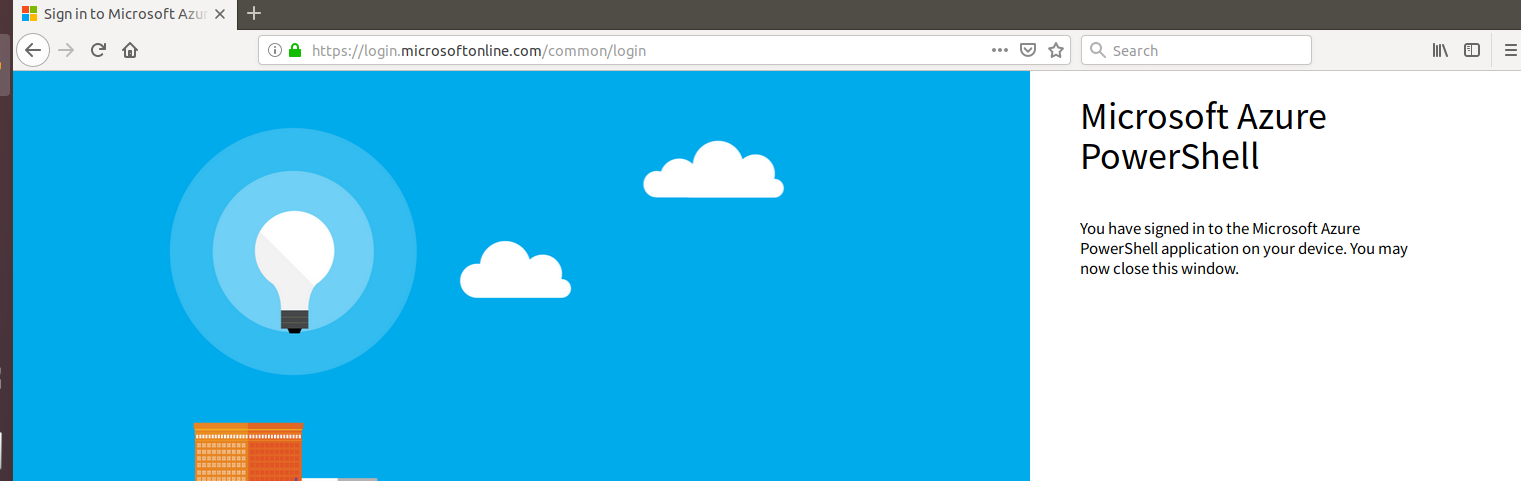Image resolution: width=1521 pixels, height=481 pixels.
Task: Go back with the browser Back arrow
Action: 33,50
